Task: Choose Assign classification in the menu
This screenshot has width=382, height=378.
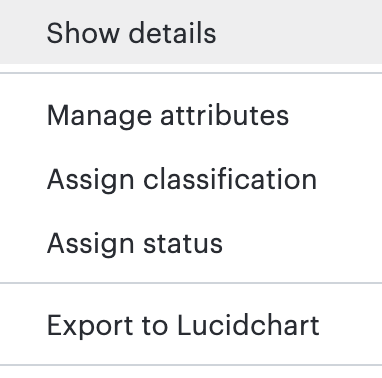Action: click(191, 179)
